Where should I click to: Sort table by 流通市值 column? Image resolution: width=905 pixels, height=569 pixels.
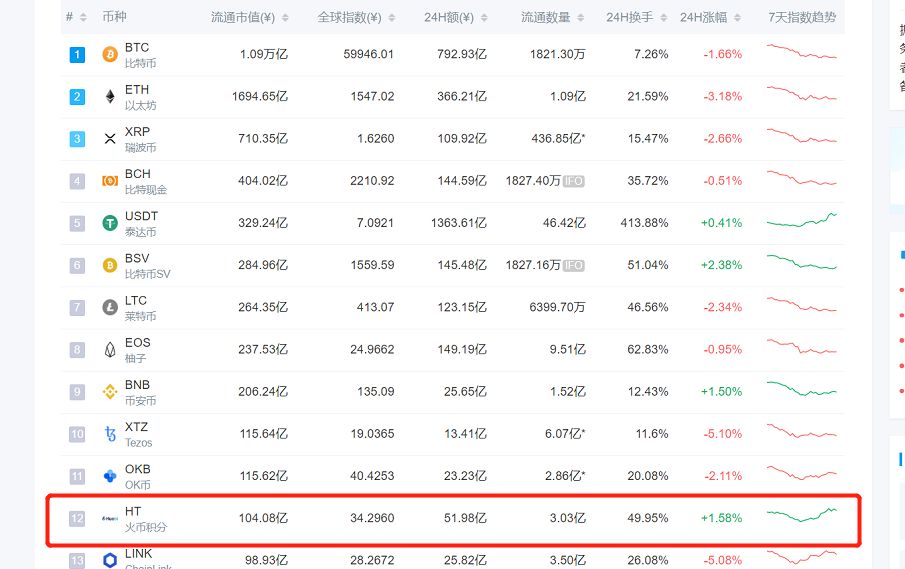(249, 18)
